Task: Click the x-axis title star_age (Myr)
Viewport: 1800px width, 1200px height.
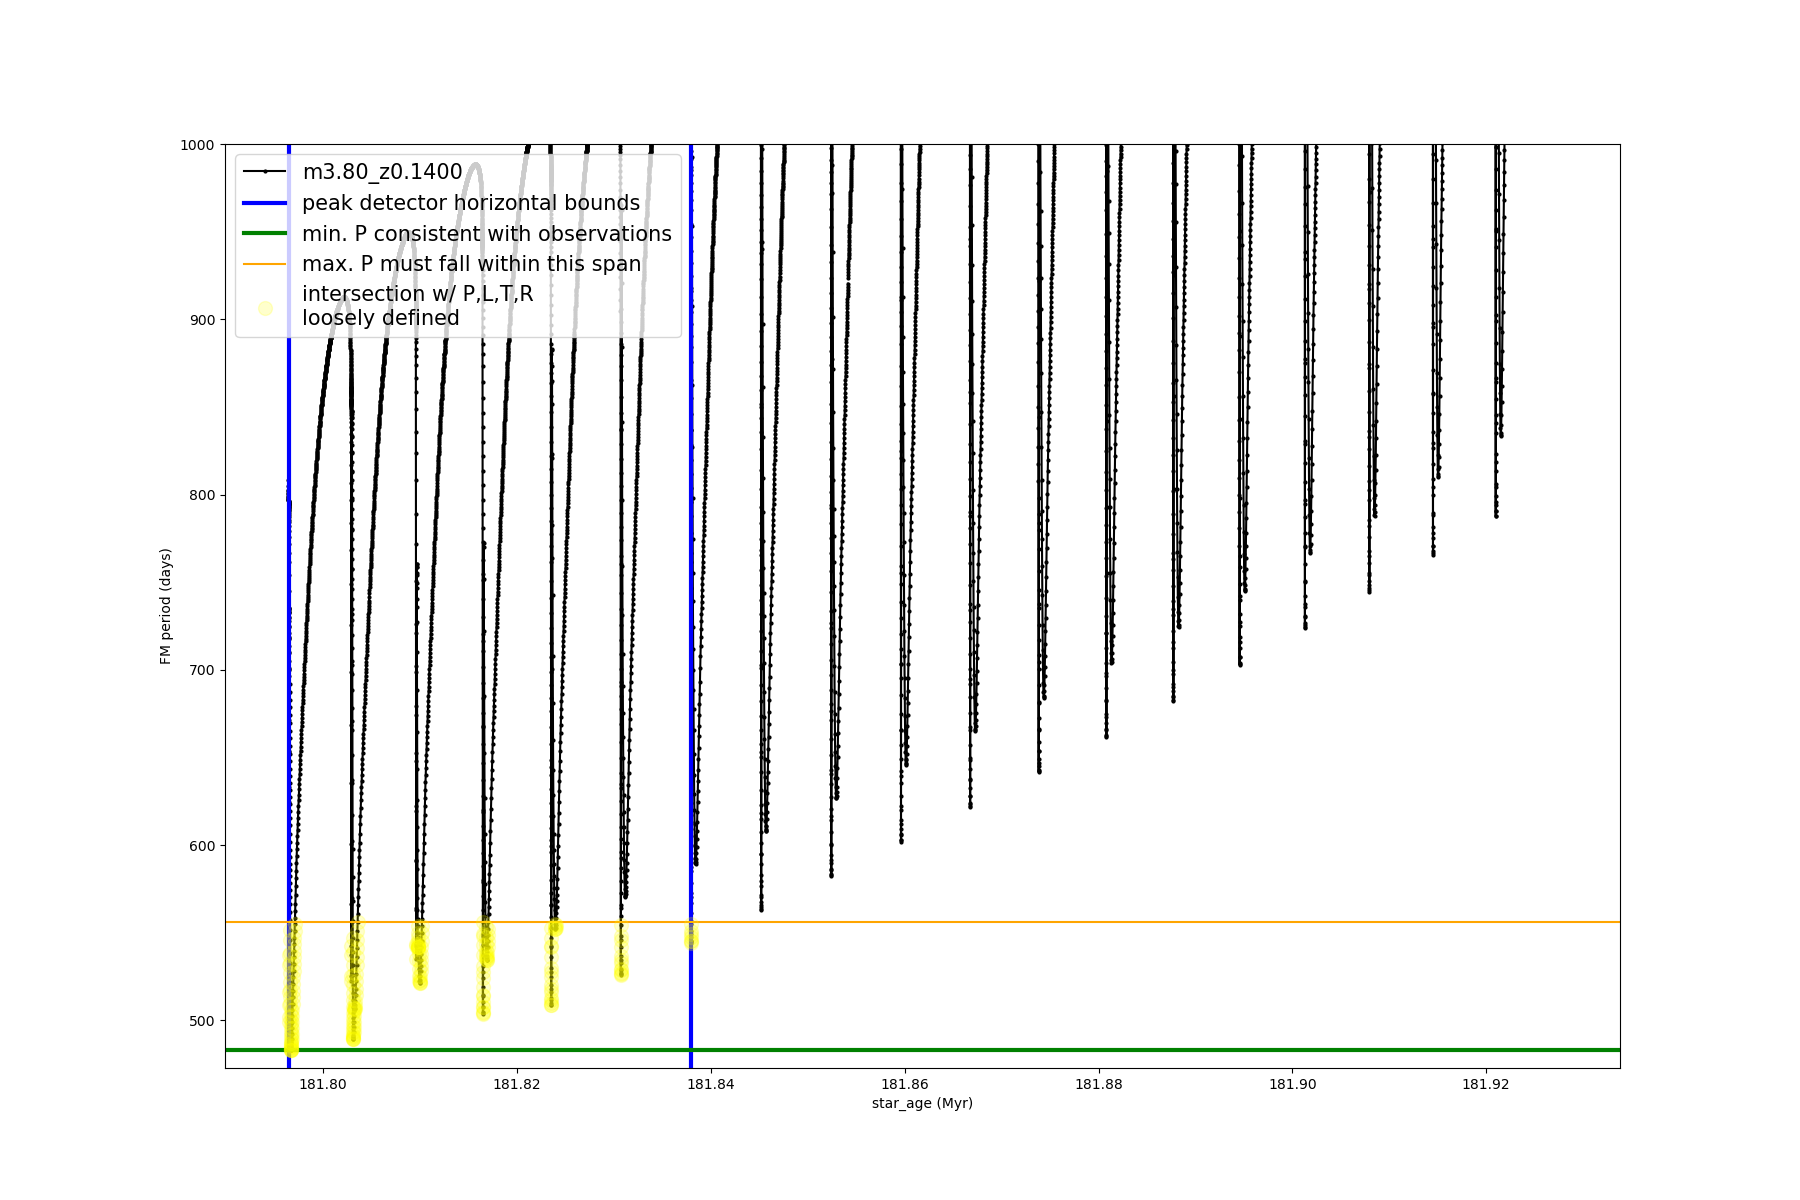Action: point(922,1103)
